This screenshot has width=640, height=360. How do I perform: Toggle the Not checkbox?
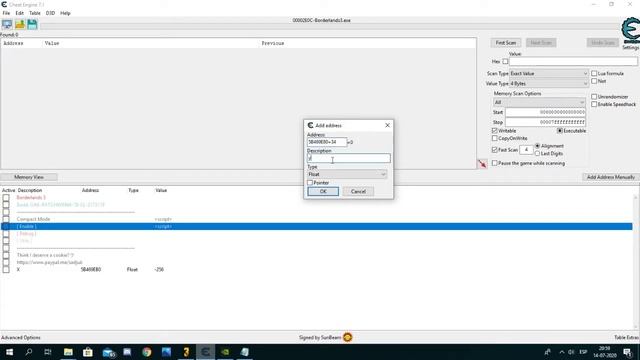594,81
